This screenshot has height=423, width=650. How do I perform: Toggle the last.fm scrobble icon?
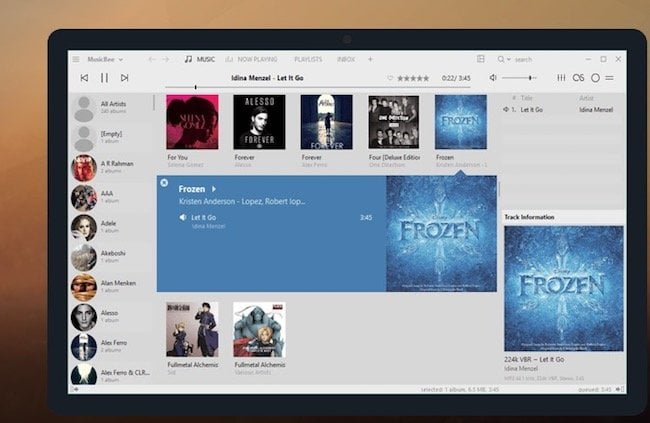point(578,78)
